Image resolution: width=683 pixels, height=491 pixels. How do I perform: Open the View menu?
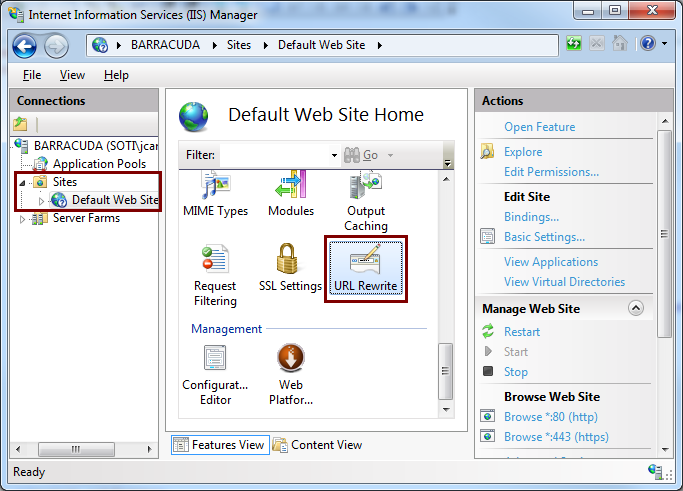click(x=72, y=75)
